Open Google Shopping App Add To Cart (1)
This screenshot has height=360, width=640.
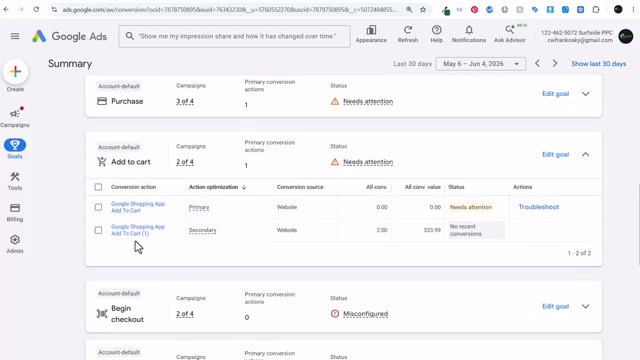tap(138, 230)
